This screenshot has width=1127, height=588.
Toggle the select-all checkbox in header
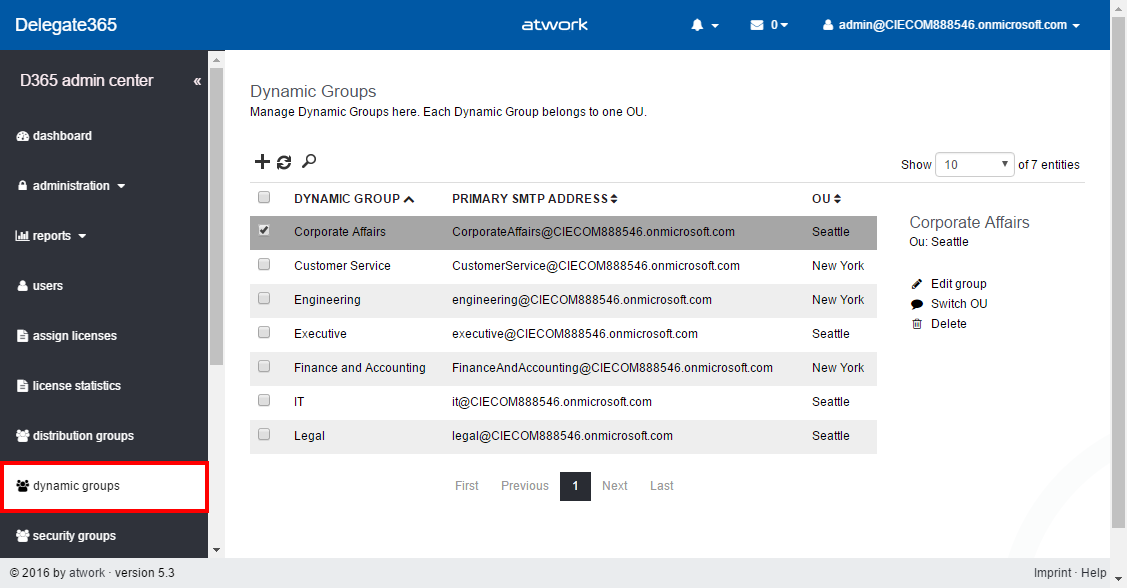264,197
